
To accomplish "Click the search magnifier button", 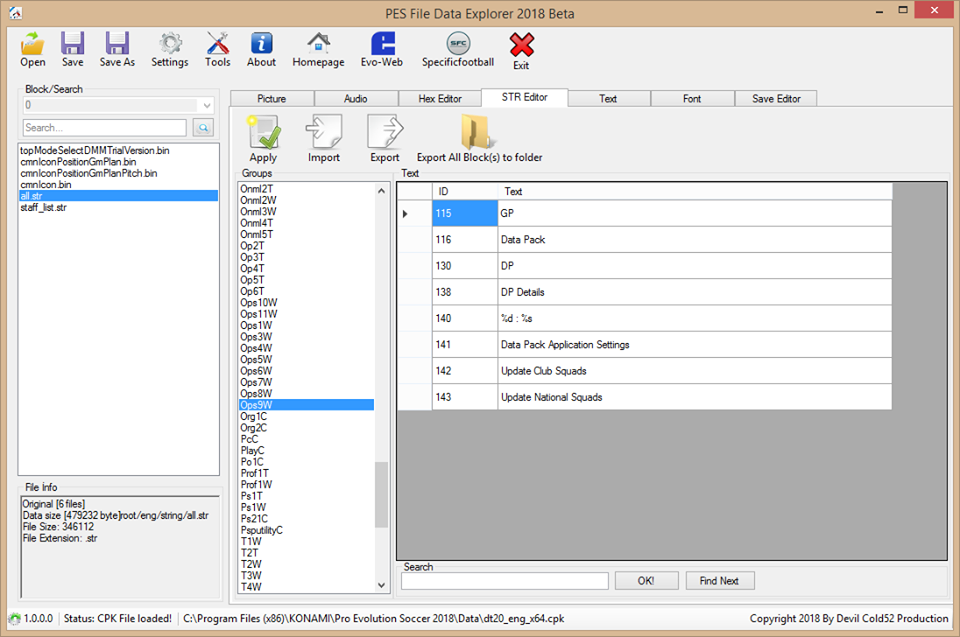I will (203, 128).
